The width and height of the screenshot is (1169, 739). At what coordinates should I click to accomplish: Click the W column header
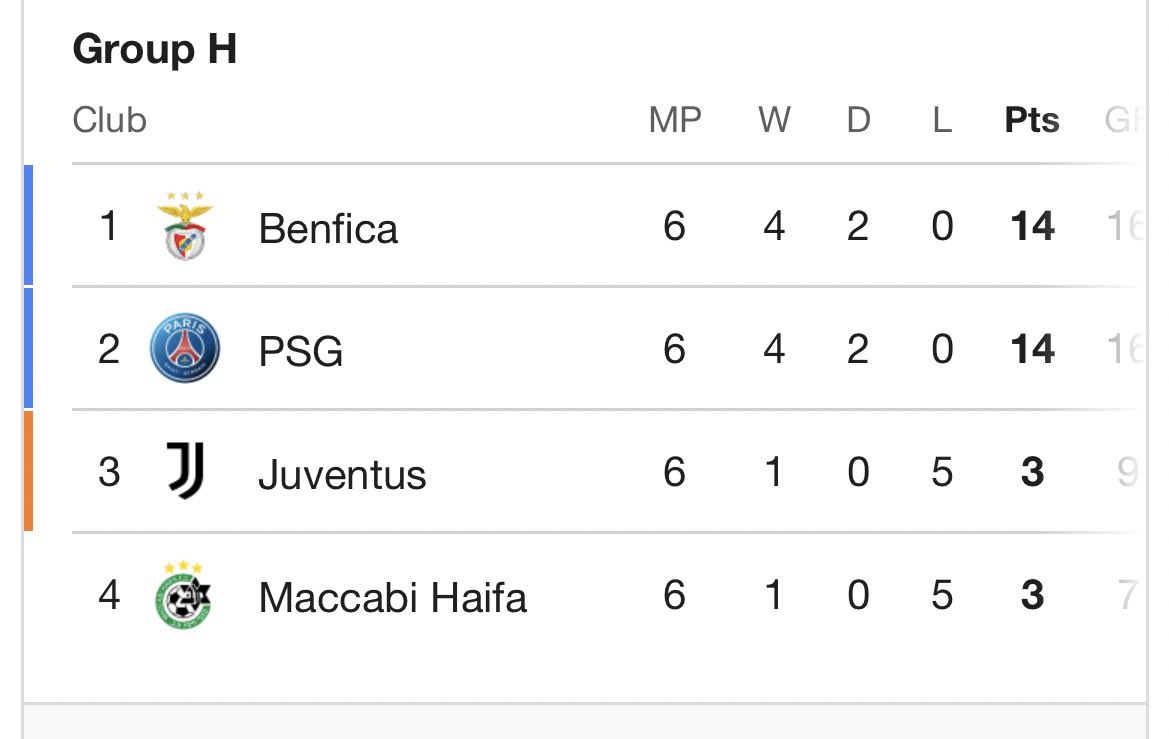click(775, 120)
